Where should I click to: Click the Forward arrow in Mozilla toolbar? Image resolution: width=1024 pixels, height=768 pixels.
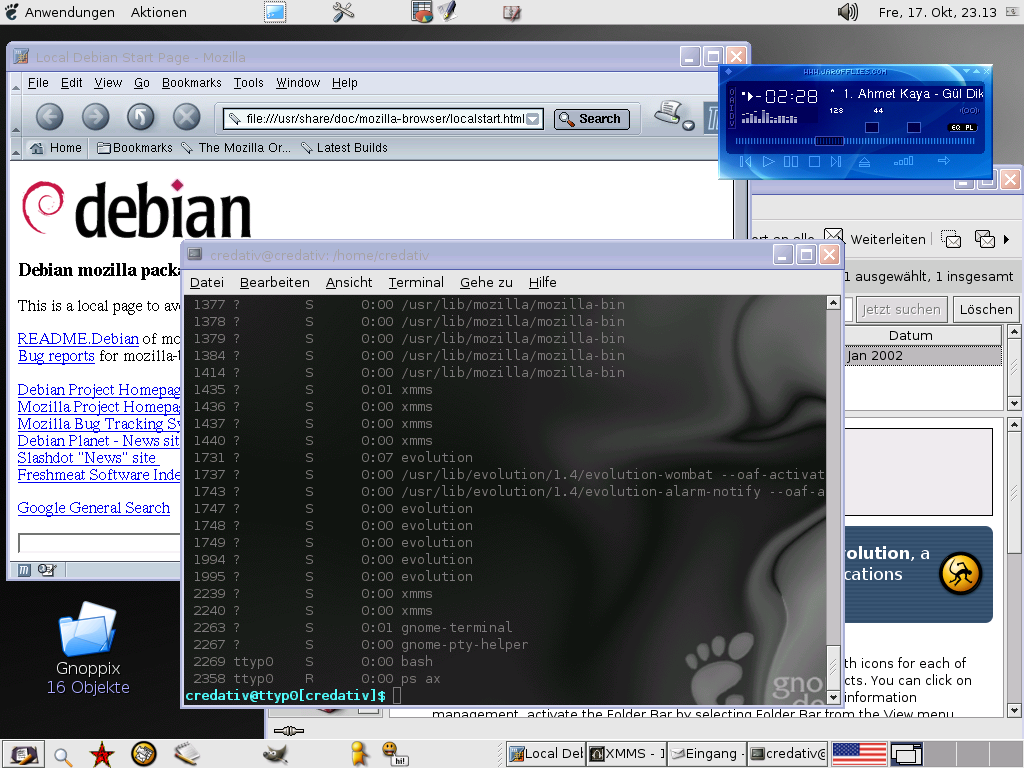point(95,118)
